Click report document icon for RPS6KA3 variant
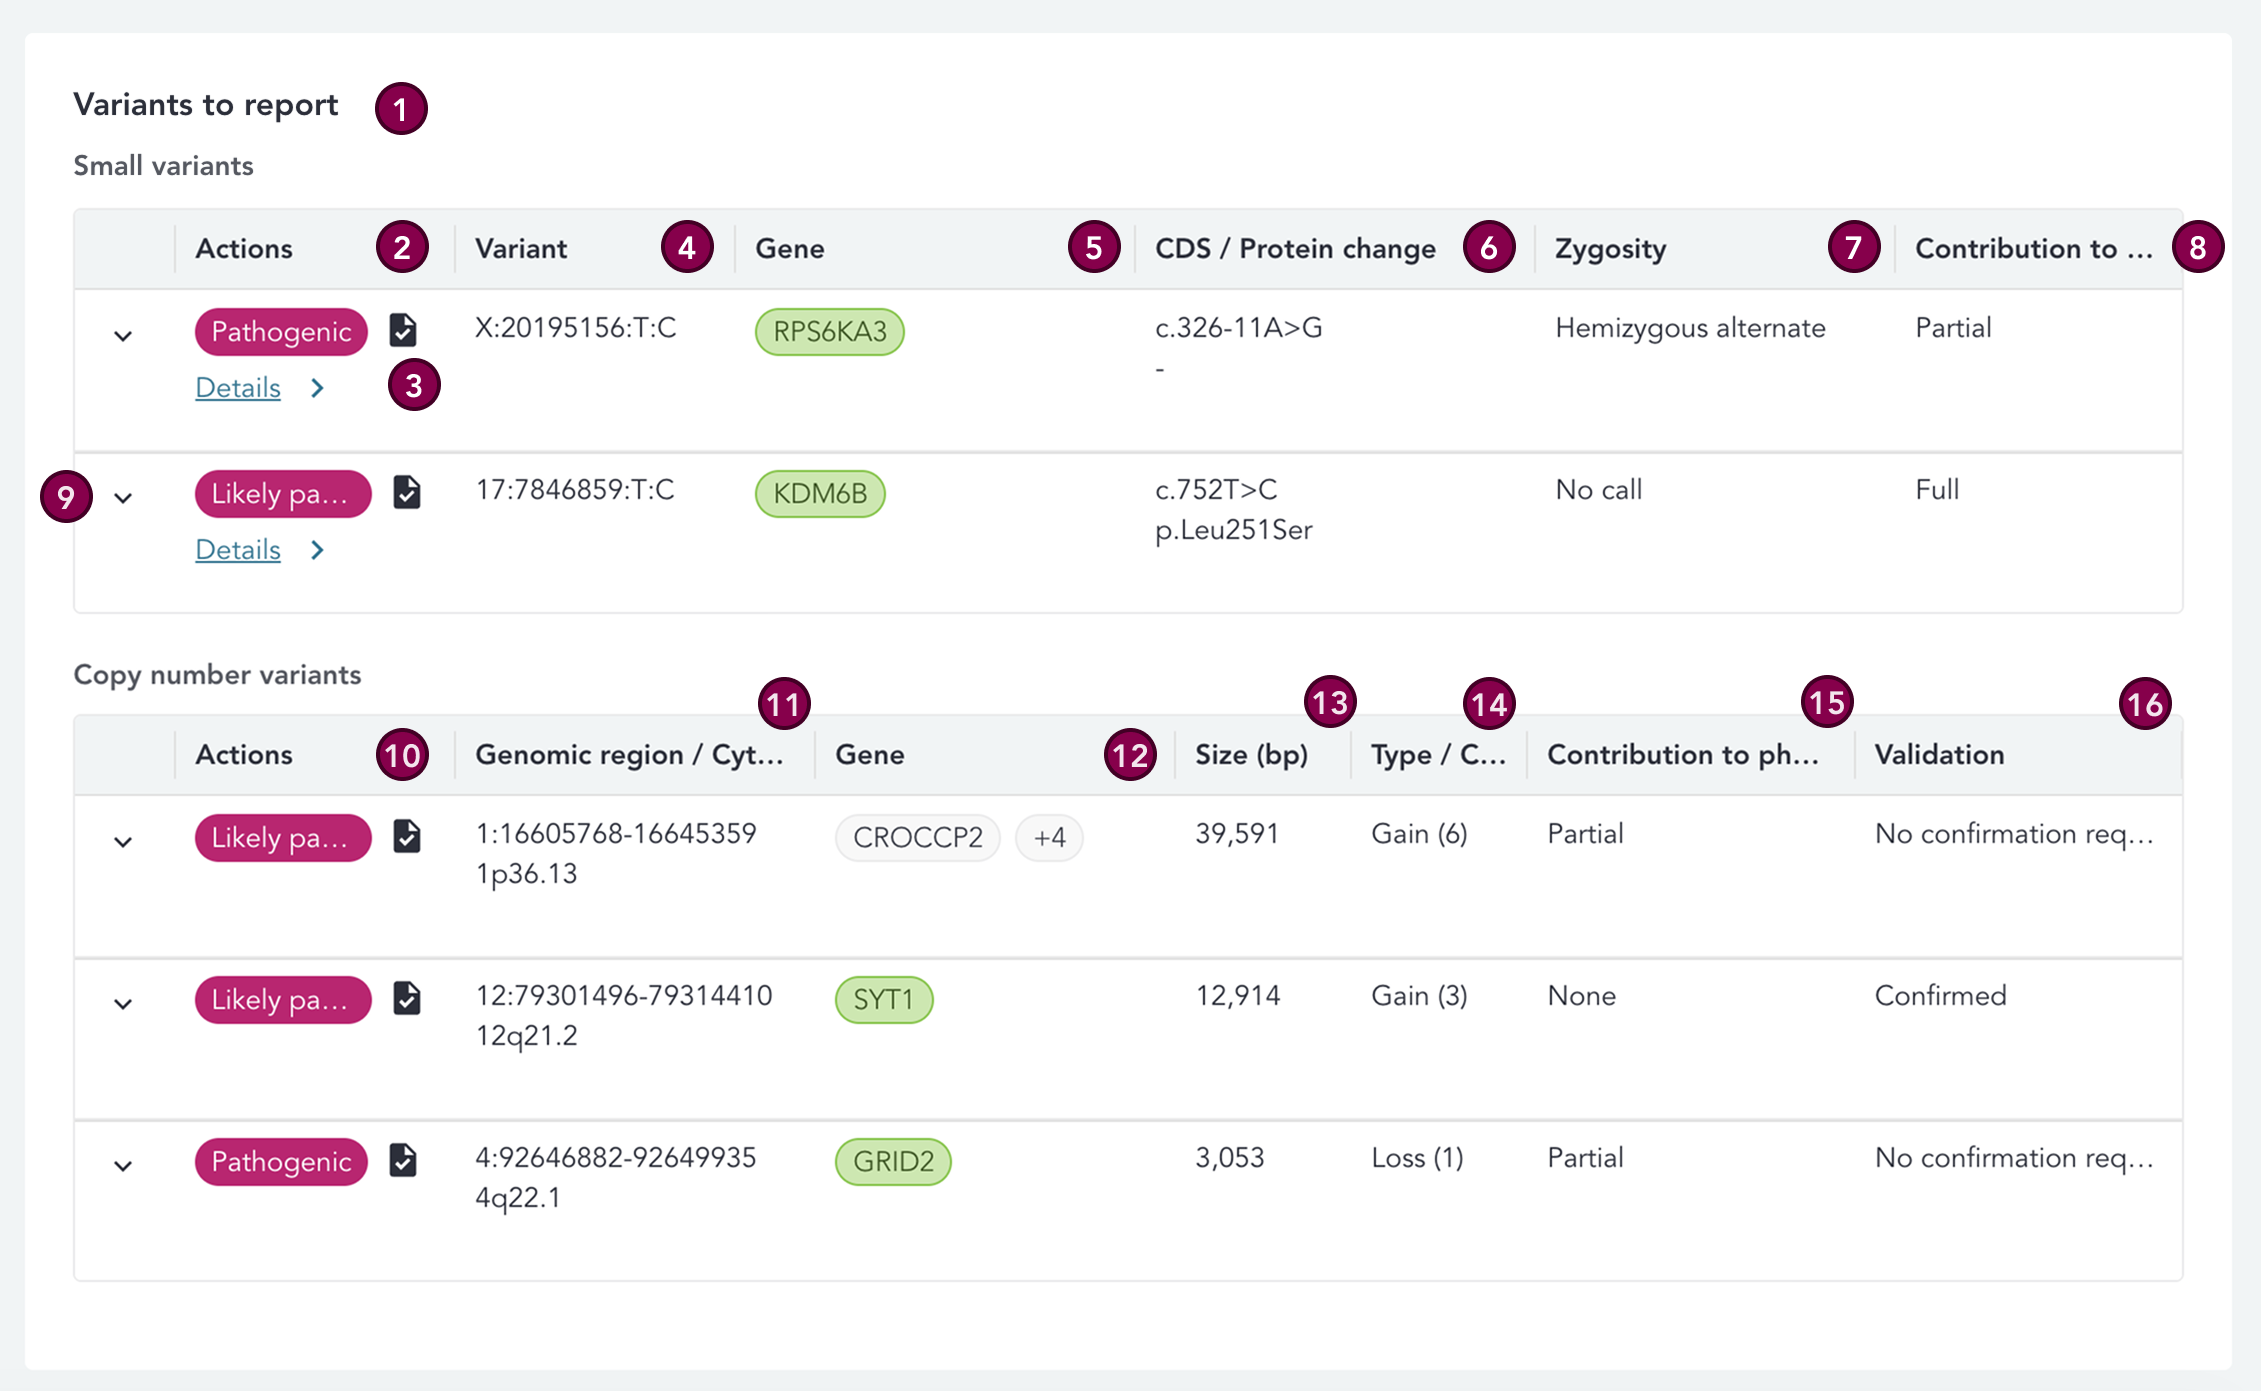The width and height of the screenshot is (2261, 1391). (x=403, y=330)
